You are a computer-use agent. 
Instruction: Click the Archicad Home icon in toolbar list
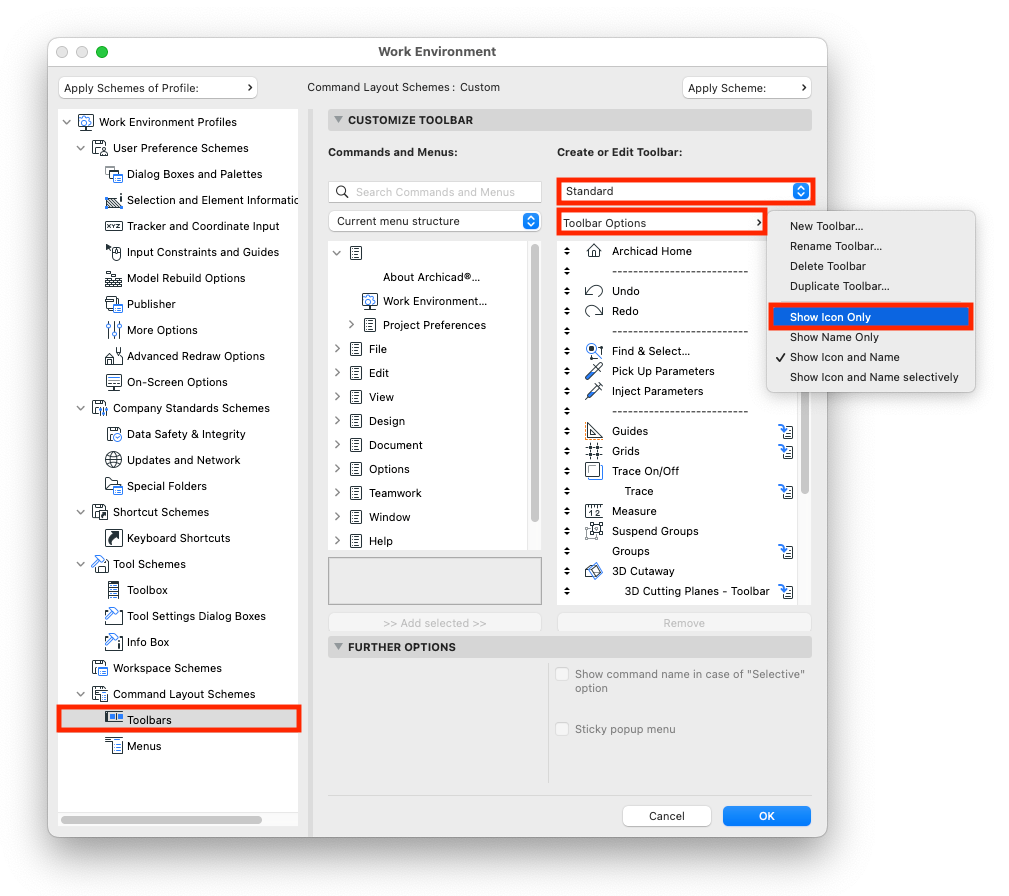pos(594,251)
